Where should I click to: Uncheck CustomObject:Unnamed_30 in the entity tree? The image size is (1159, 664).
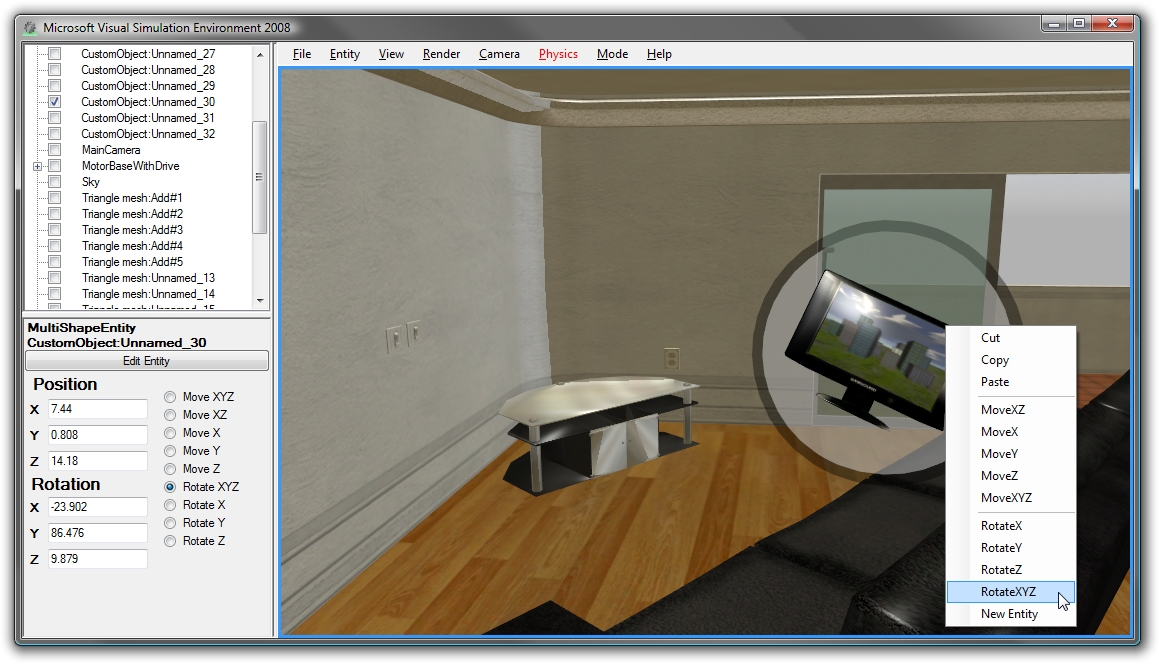pos(54,101)
